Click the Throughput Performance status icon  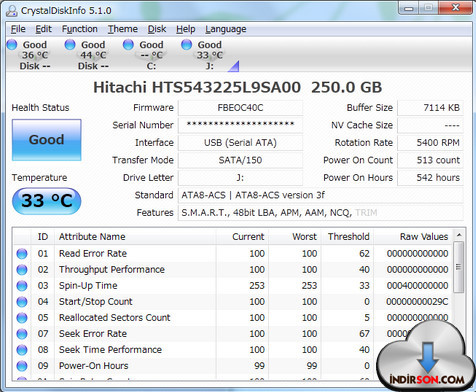point(22,270)
